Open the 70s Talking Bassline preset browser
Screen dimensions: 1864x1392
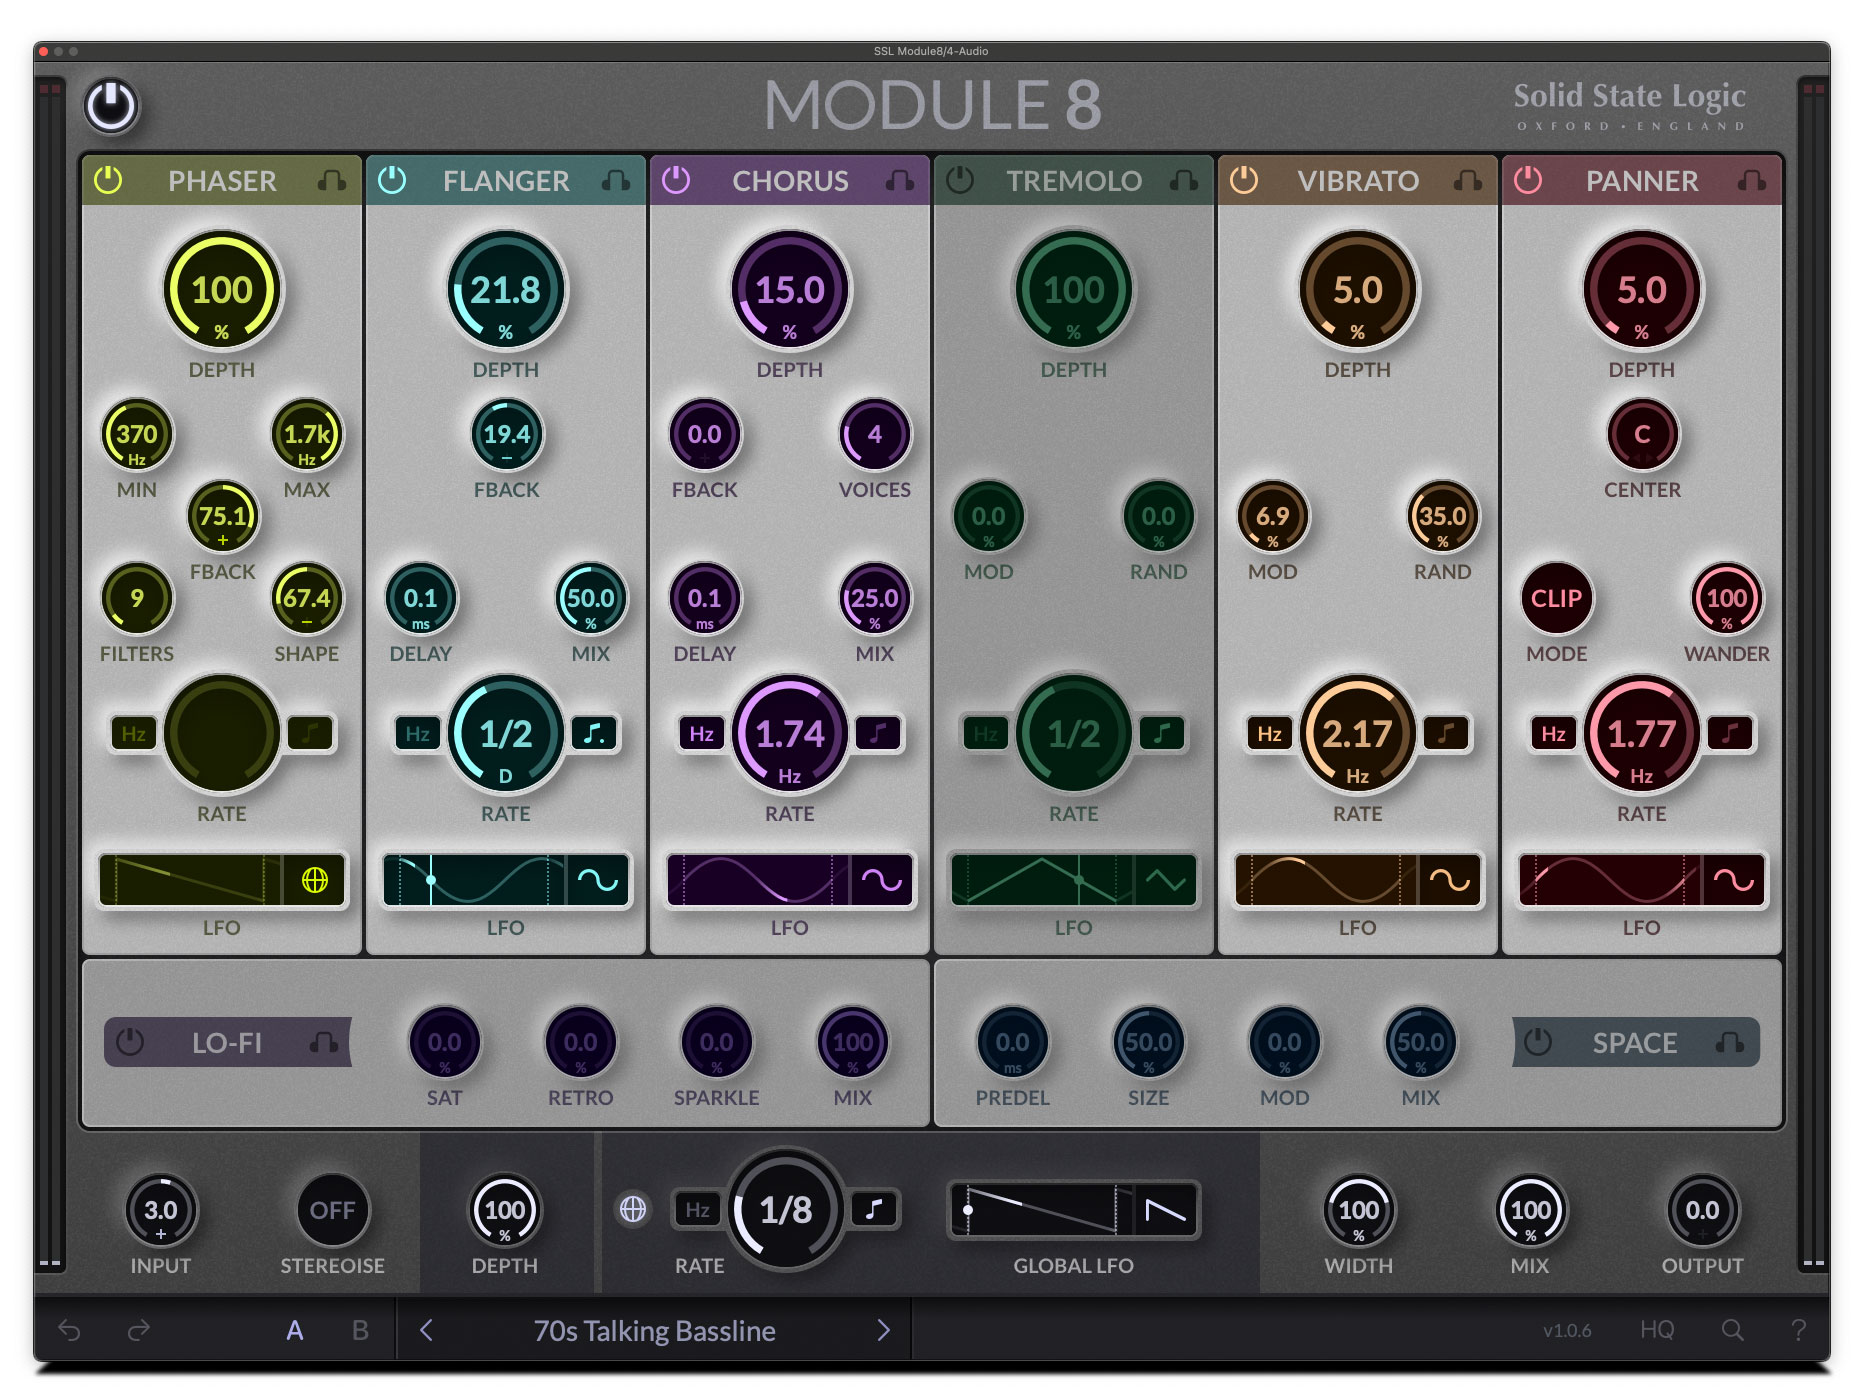655,1331
